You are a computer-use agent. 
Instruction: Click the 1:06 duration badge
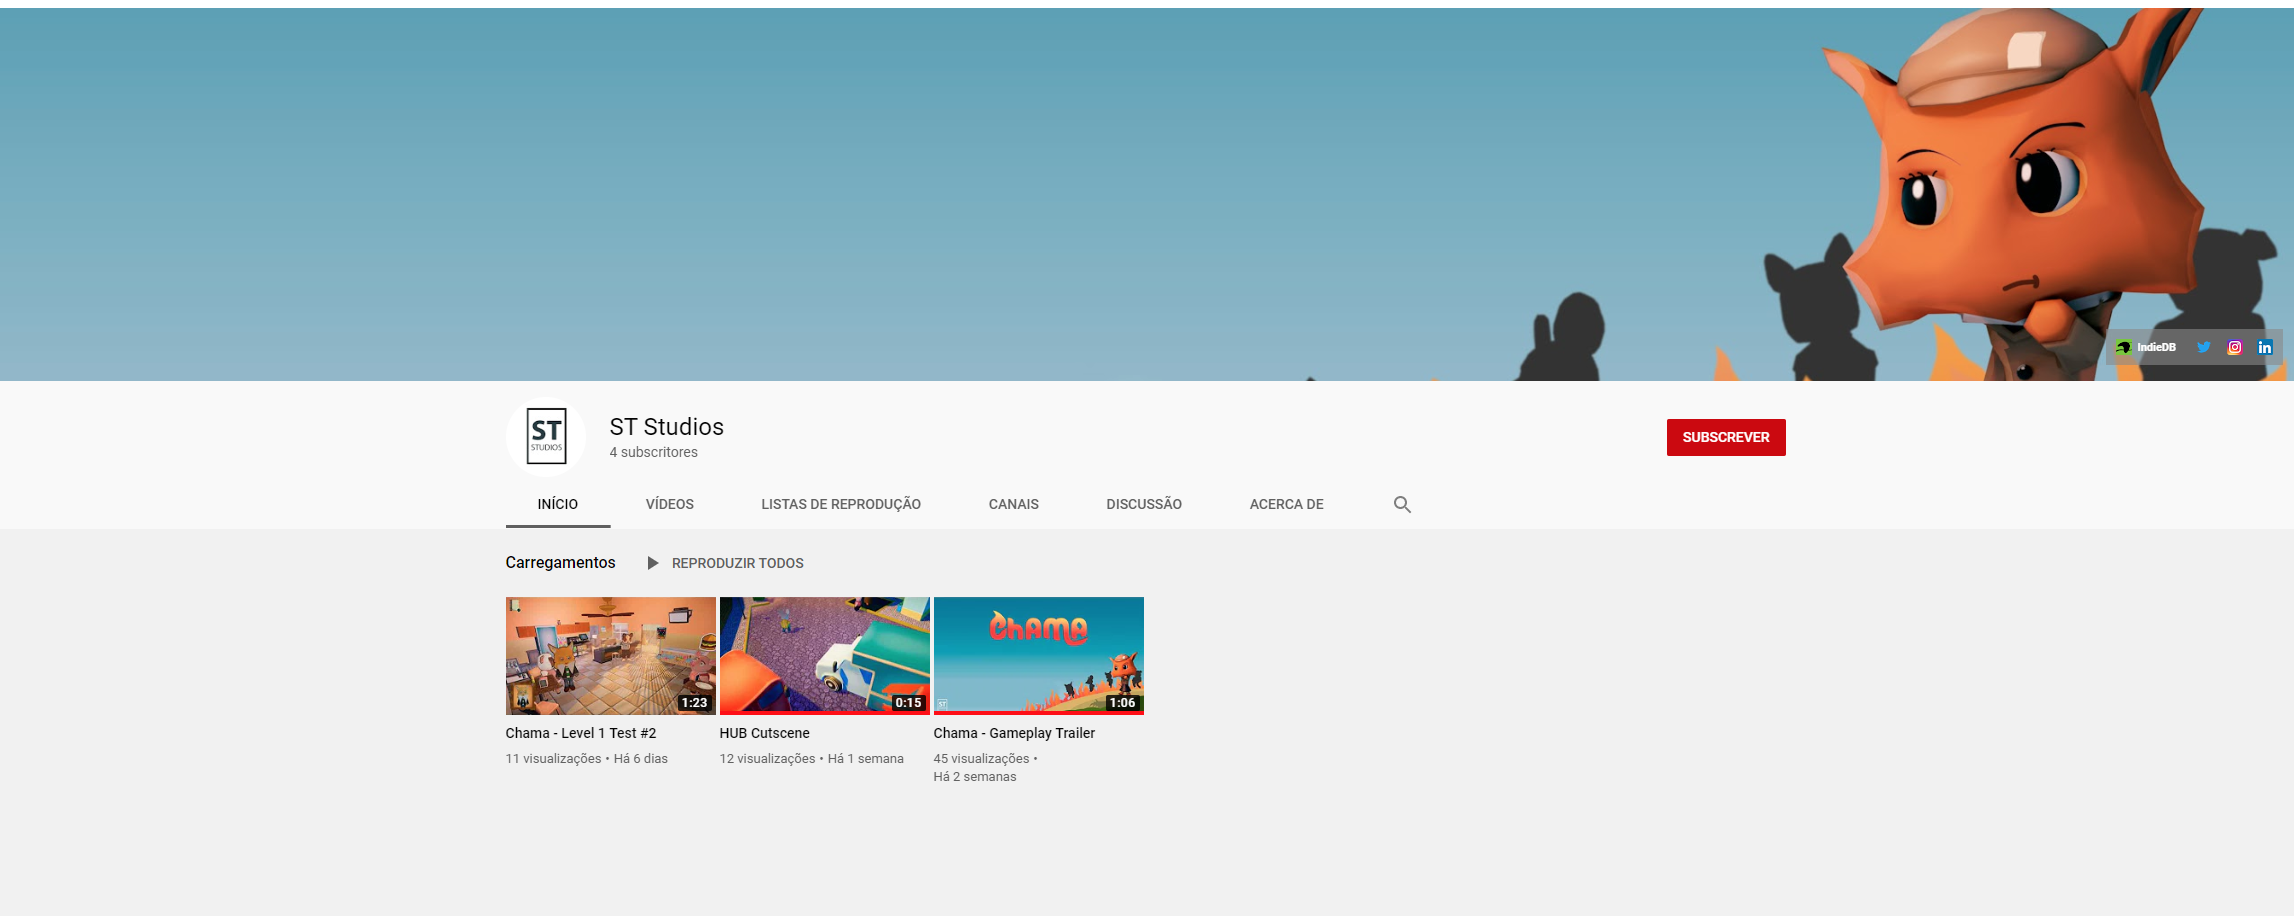tap(1122, 703)
